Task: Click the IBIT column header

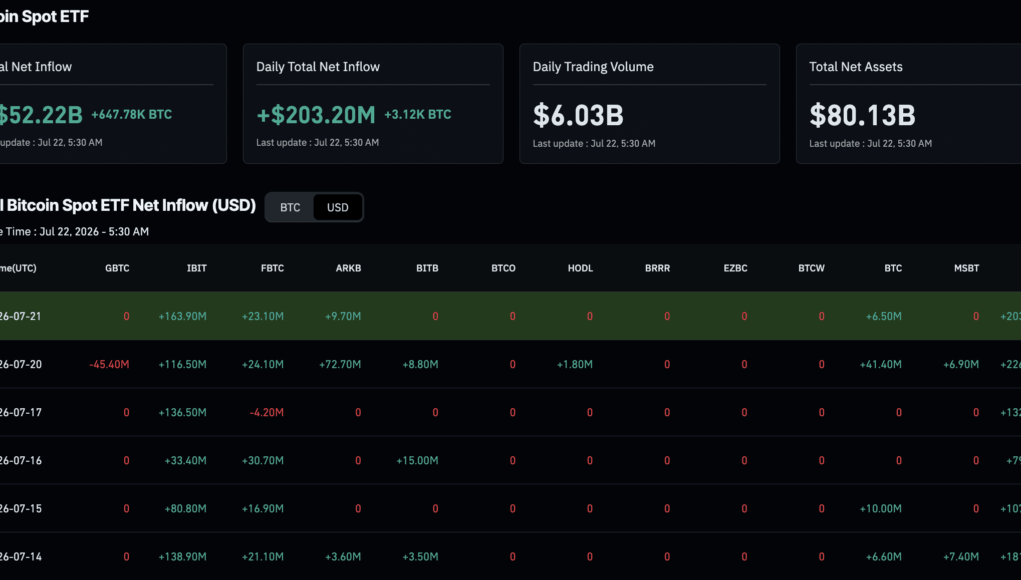Action: point(197,268)
